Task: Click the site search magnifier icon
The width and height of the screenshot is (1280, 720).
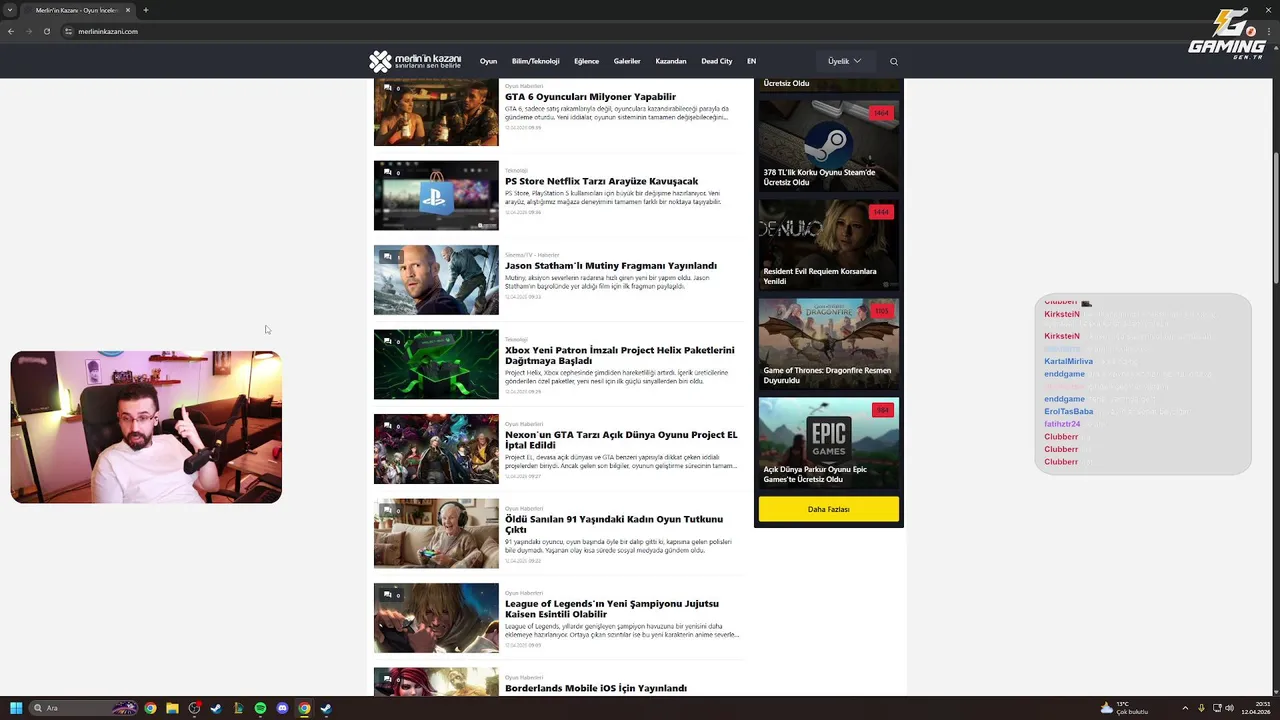Action: (894, 61)
